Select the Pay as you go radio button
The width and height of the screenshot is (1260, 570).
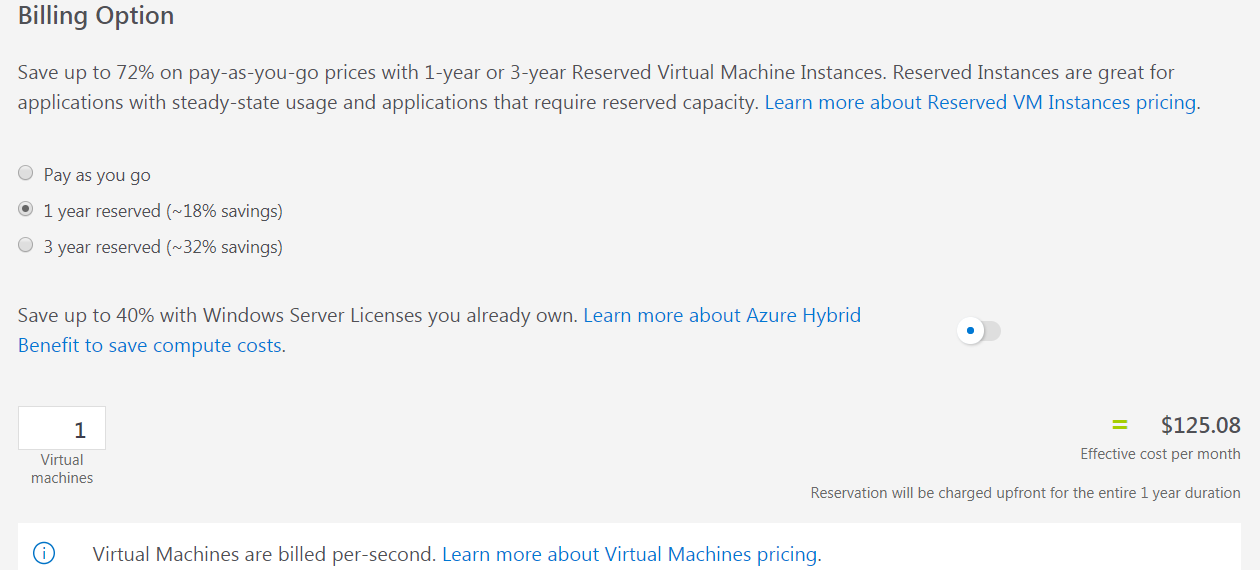(x=26, y=174)
